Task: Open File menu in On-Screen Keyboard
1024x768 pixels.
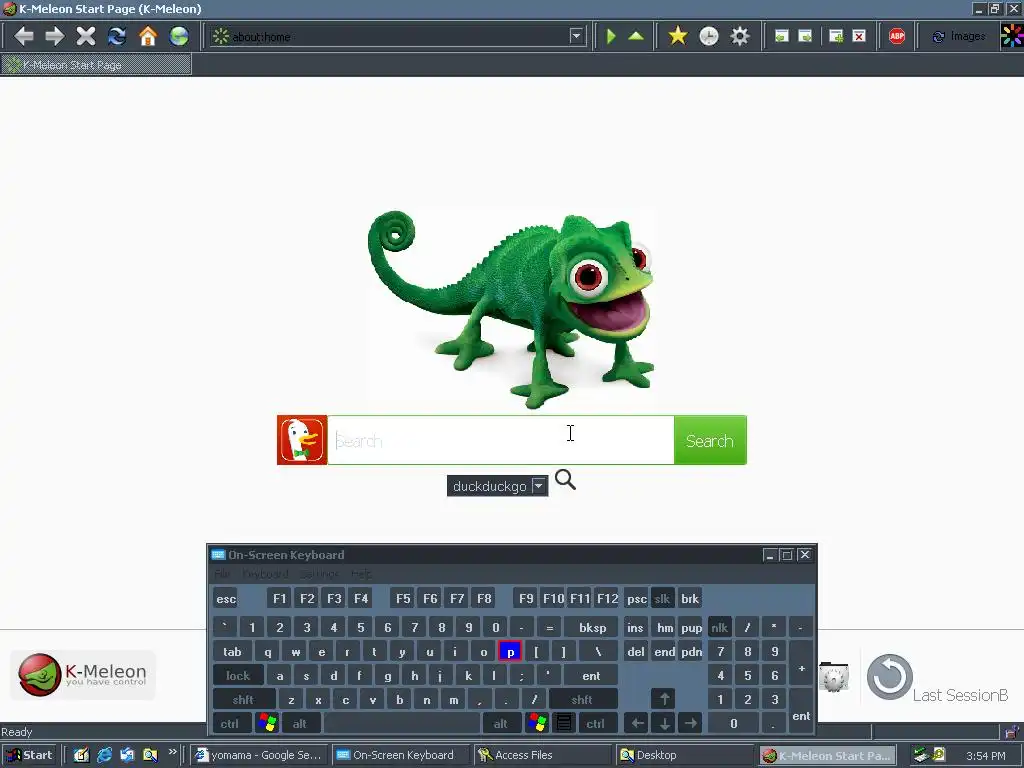Action: click(x=222, y=574)
